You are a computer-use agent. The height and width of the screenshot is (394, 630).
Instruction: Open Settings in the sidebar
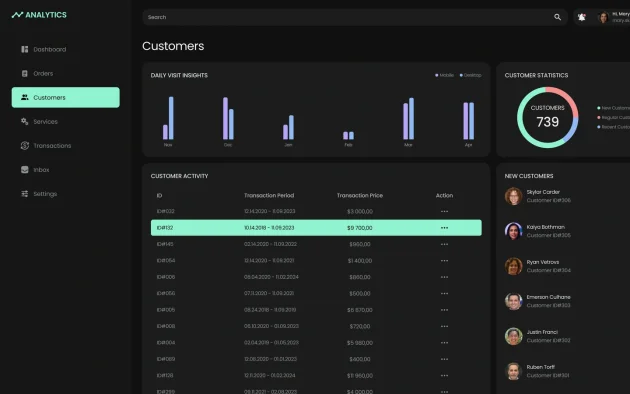pyautogui.click(x=39, y=194)
